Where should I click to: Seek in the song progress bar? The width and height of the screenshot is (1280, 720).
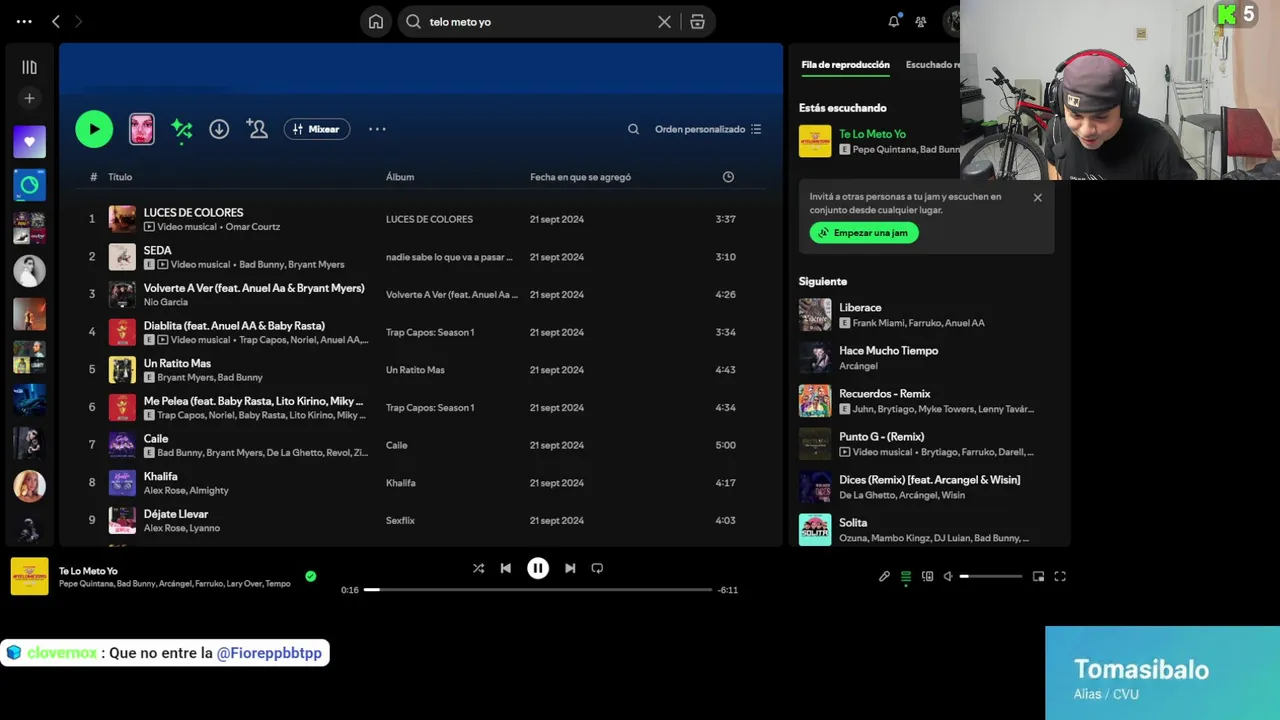538,590
